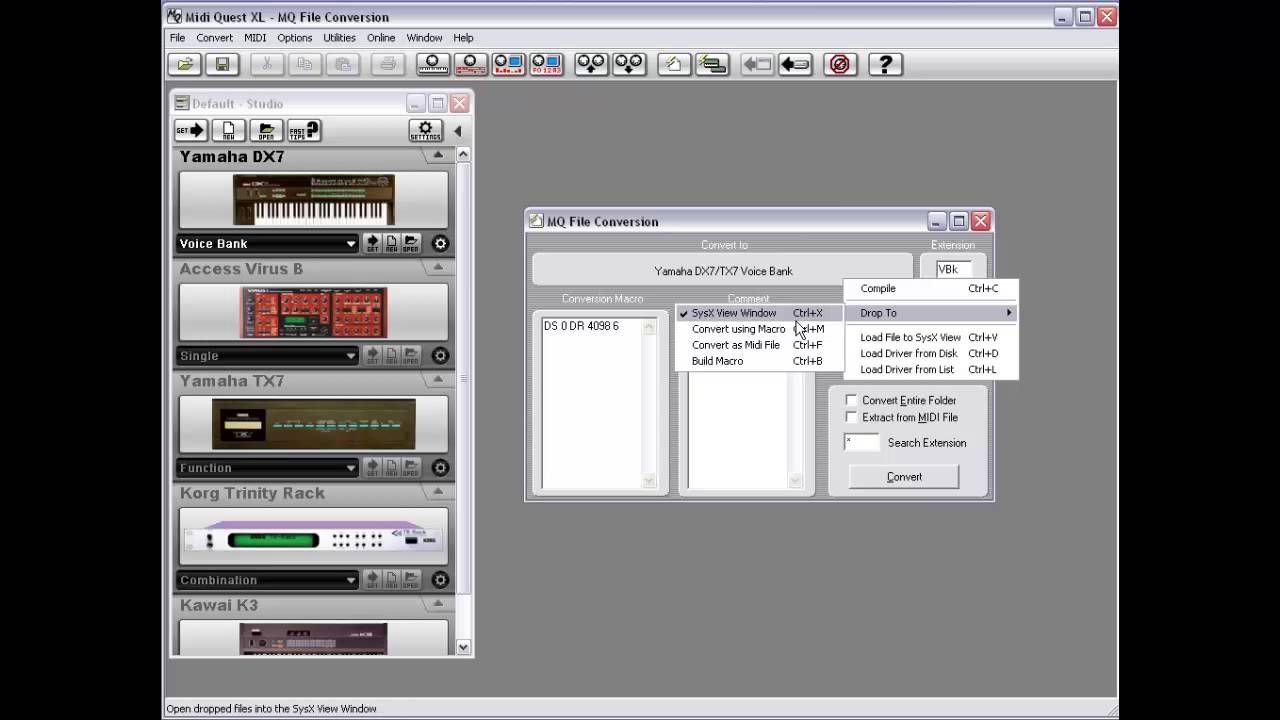Screen dimensions: 1280x720
Task: Click the Get button in Studio toolbar
Action: click(190, 130)
